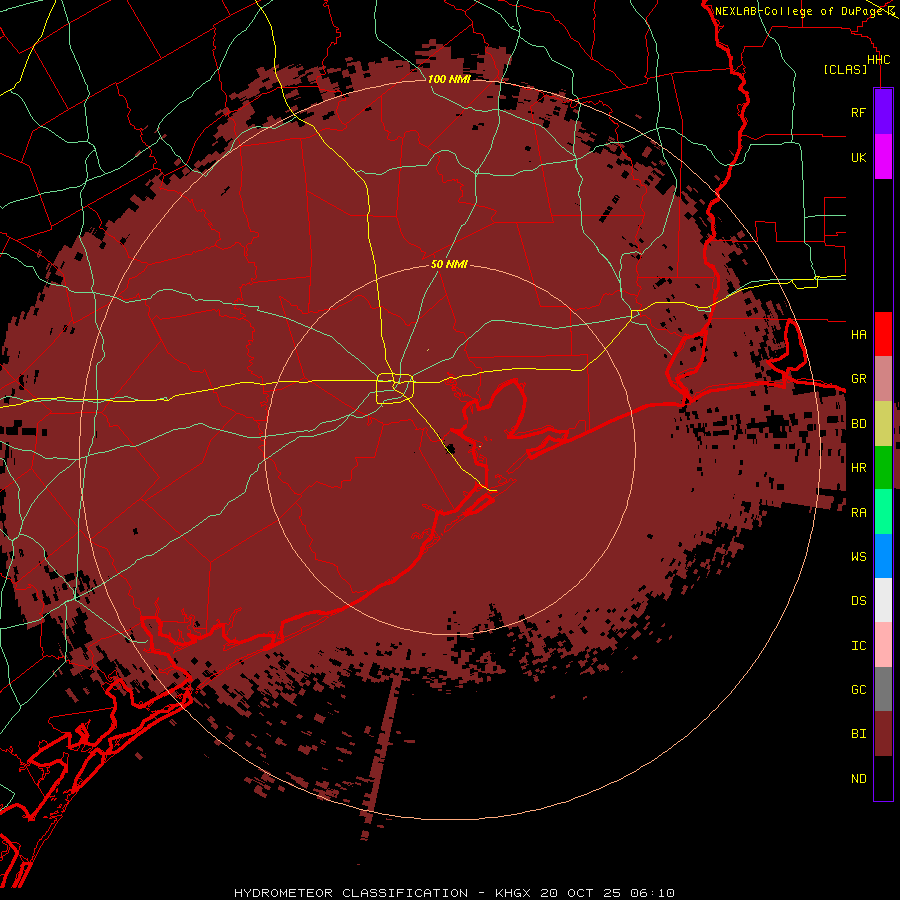Click the 50 NMI range ring label
Image resolution: width=900 pixels, height=900 pixels.
[449, 264]
